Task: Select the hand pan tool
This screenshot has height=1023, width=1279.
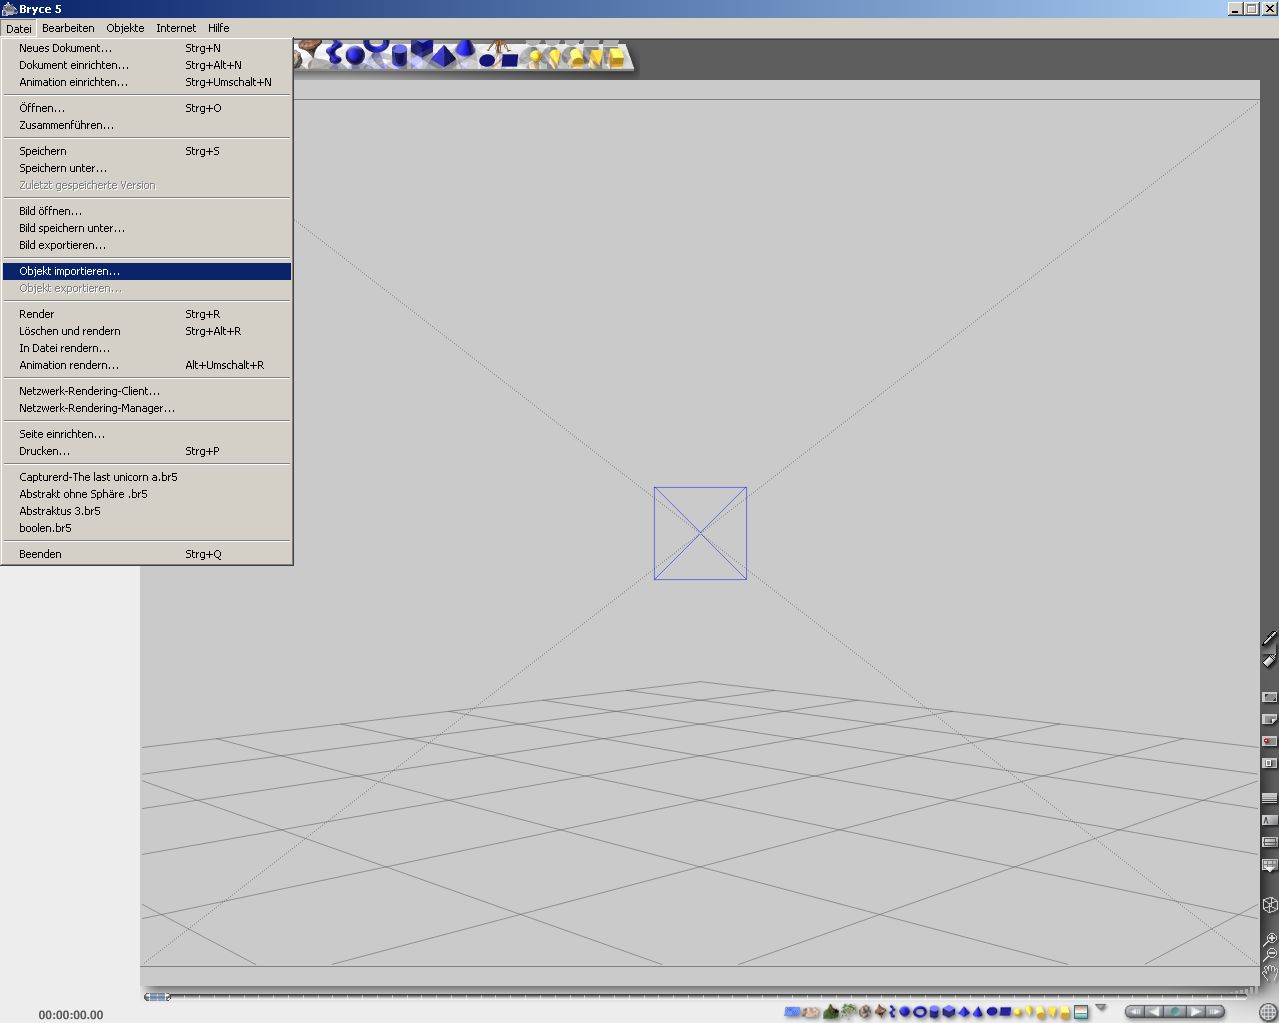Action: [1270, 973]
